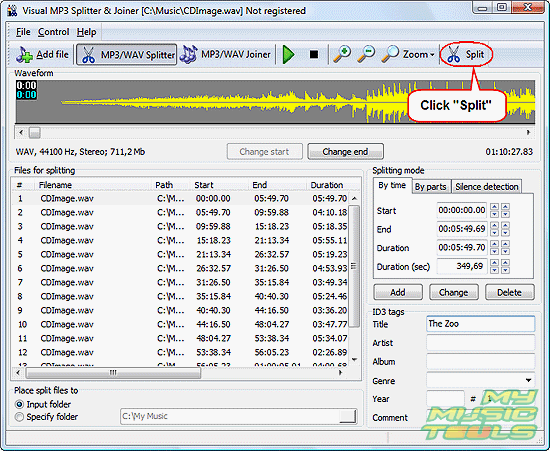Switch to MP3/WAV Joiner mode

[x=226, y=55]
